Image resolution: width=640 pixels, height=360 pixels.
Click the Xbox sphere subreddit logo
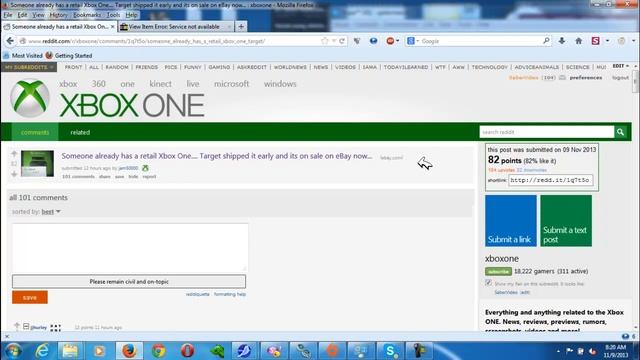(x=30, y=98)
